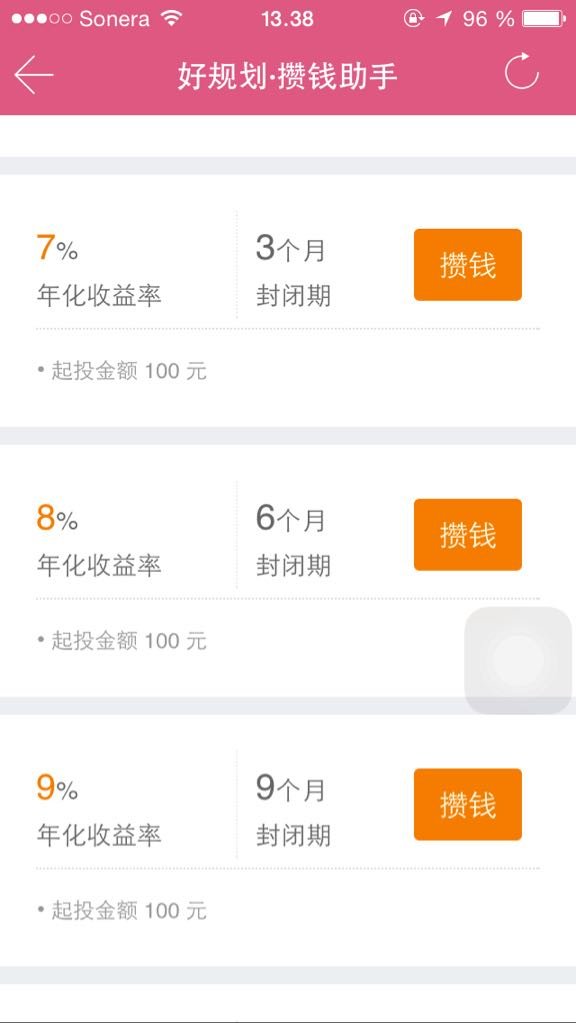
Task: Tap the 好规划·攒钱助手 page title
Action: (x=288, y=76)
